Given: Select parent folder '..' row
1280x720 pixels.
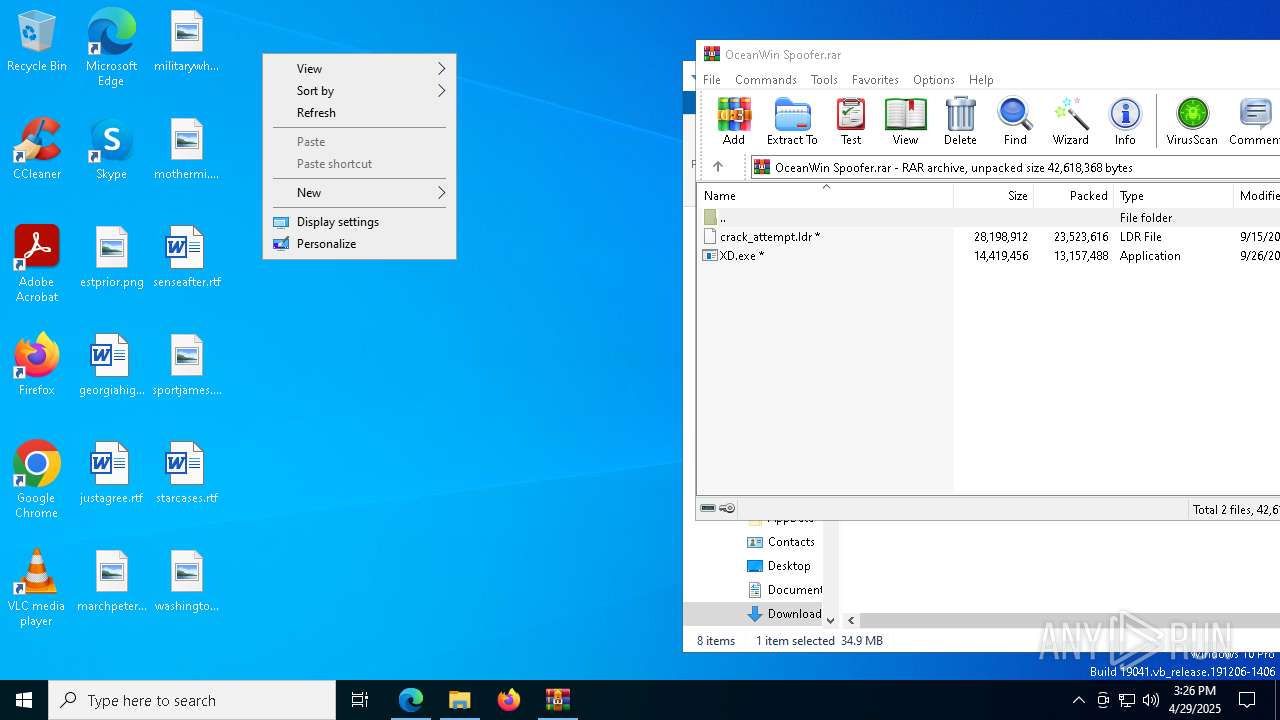Looking at the screenshot, I should point(988,217).
